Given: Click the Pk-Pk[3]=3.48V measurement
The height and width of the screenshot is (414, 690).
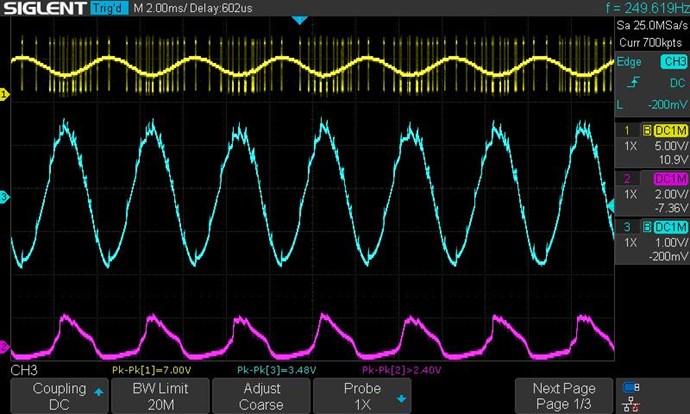Looking at the screenshot, I should (276, 370).
